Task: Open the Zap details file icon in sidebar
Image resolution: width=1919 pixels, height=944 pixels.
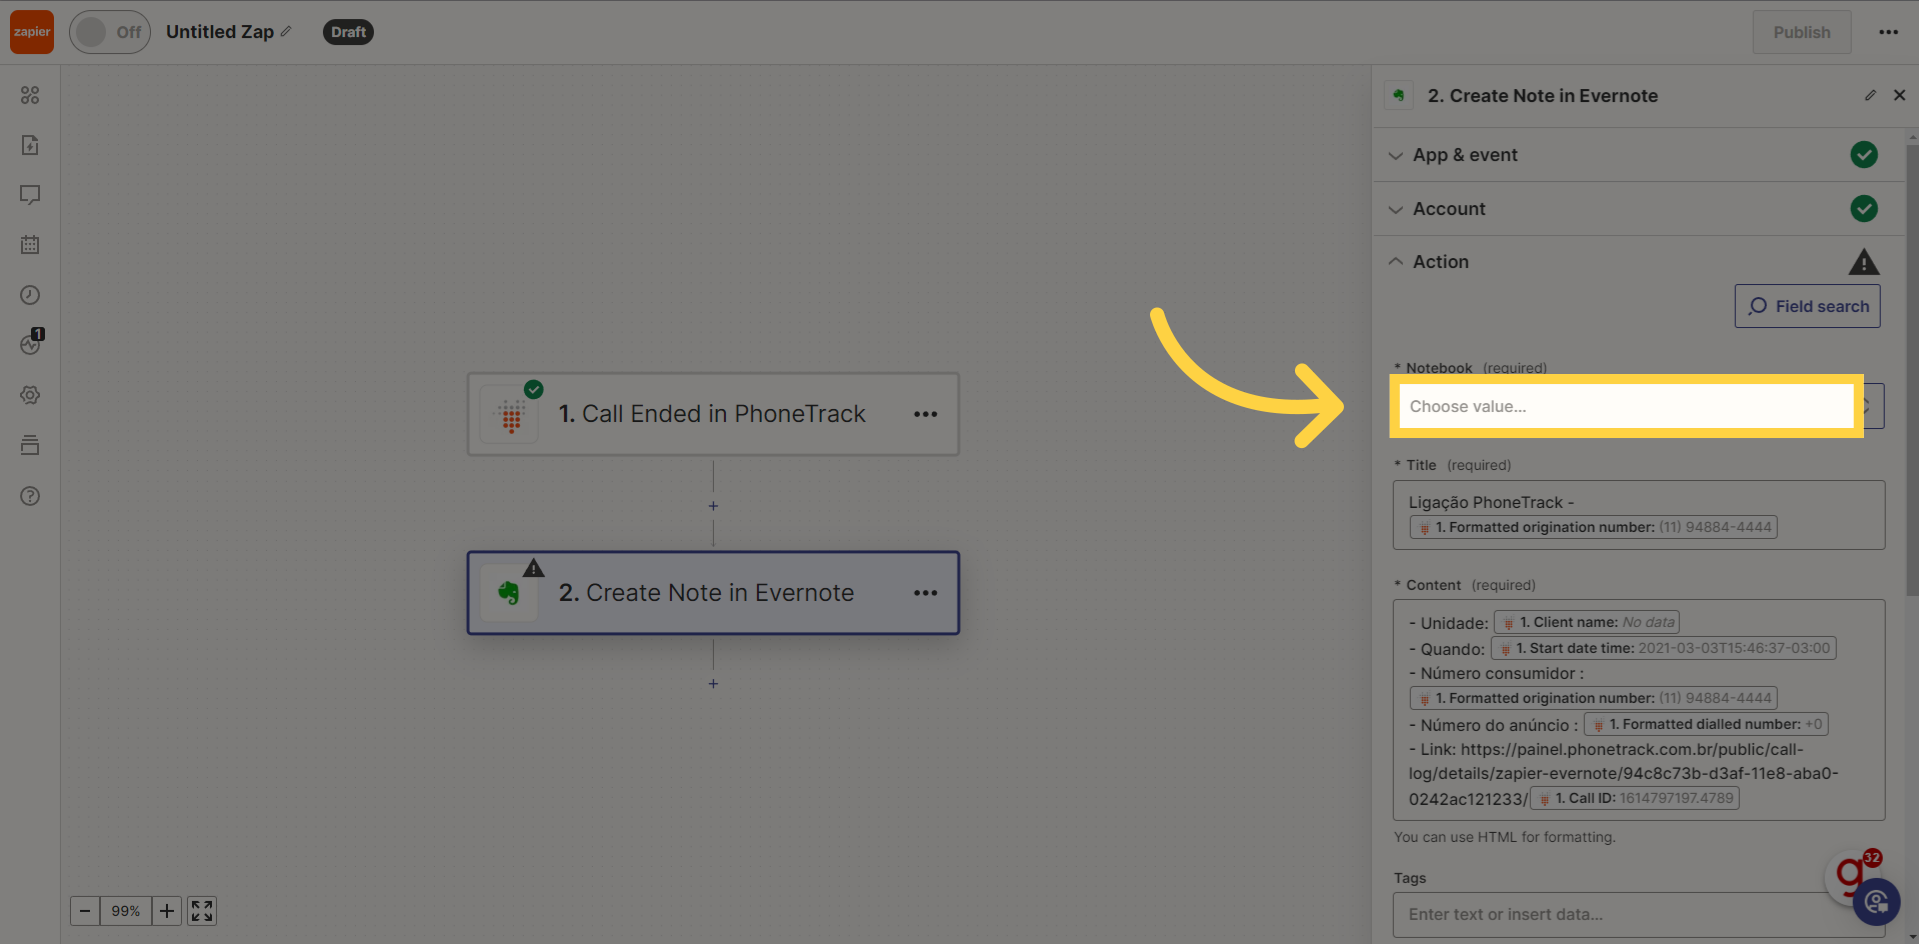Action: 30,145
